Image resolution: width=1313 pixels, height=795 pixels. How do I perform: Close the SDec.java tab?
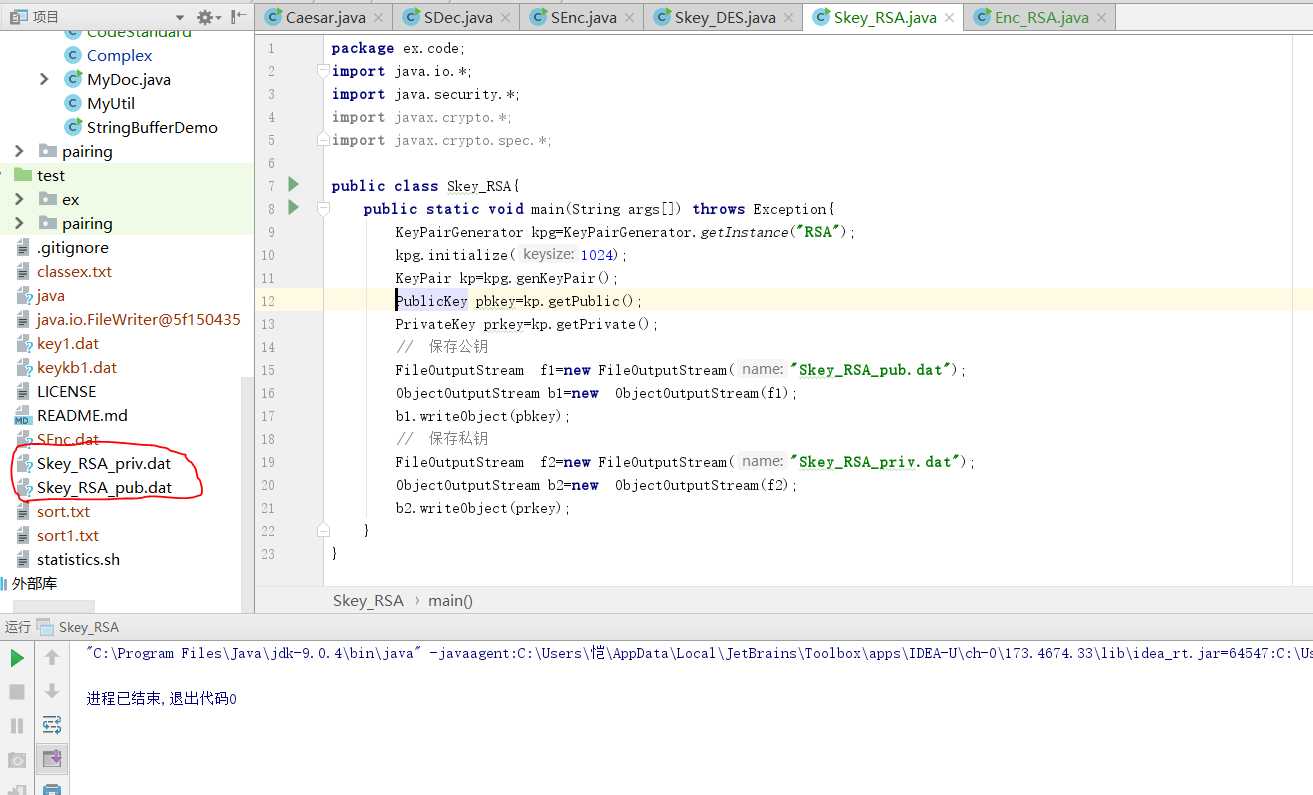click(505, 18)
